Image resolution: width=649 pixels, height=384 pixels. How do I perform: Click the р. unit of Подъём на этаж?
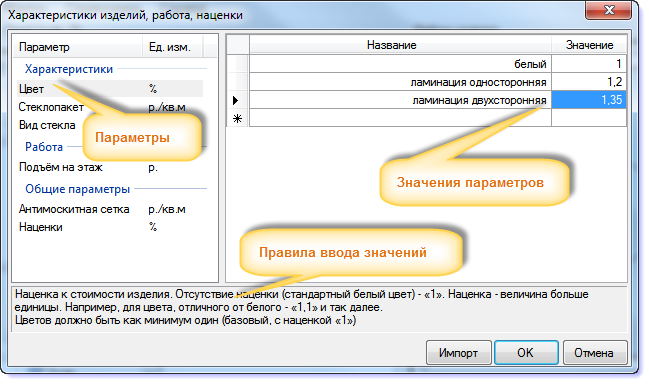pyautogui.click(x=153, y=168)
